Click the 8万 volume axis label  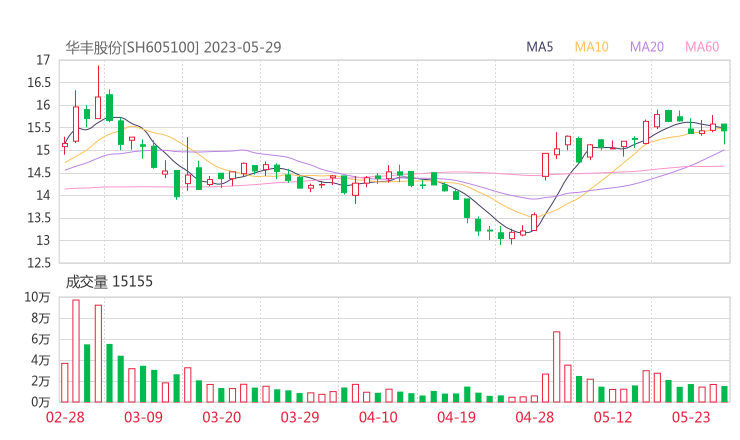(41, 319)
